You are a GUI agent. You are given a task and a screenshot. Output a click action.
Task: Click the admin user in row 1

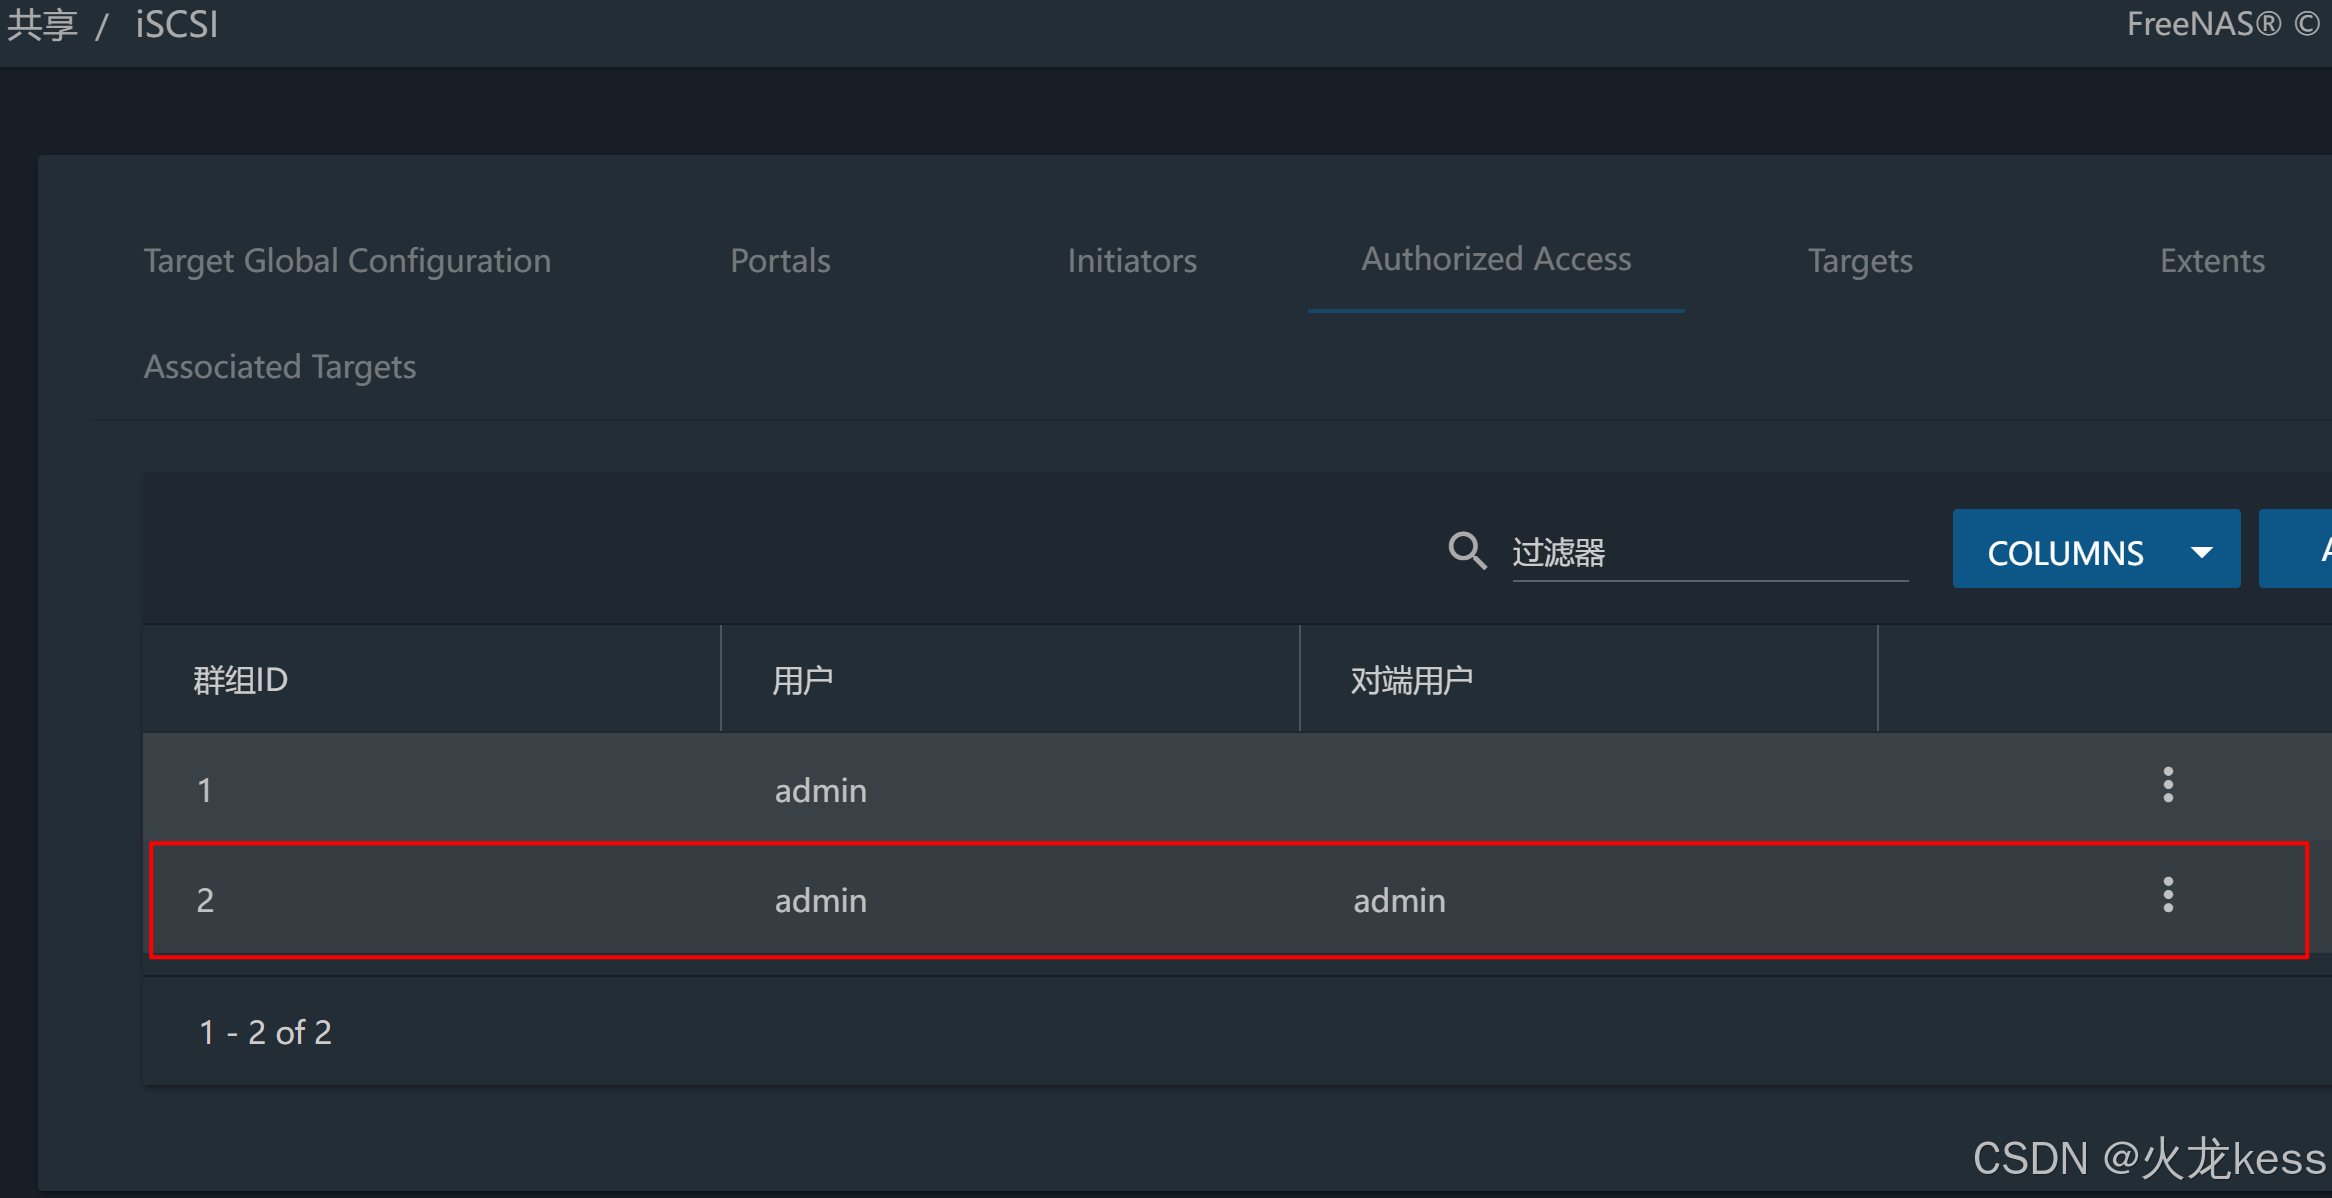coord(821,790)
